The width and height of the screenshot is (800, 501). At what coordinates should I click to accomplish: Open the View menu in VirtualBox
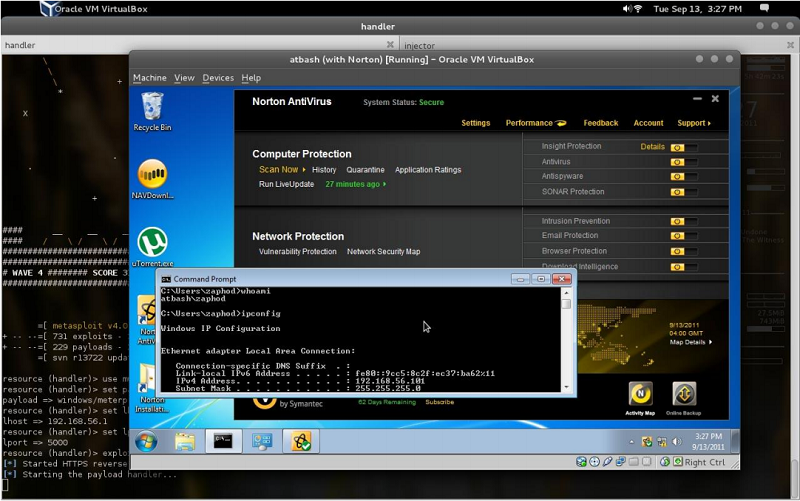coord(184,78)
